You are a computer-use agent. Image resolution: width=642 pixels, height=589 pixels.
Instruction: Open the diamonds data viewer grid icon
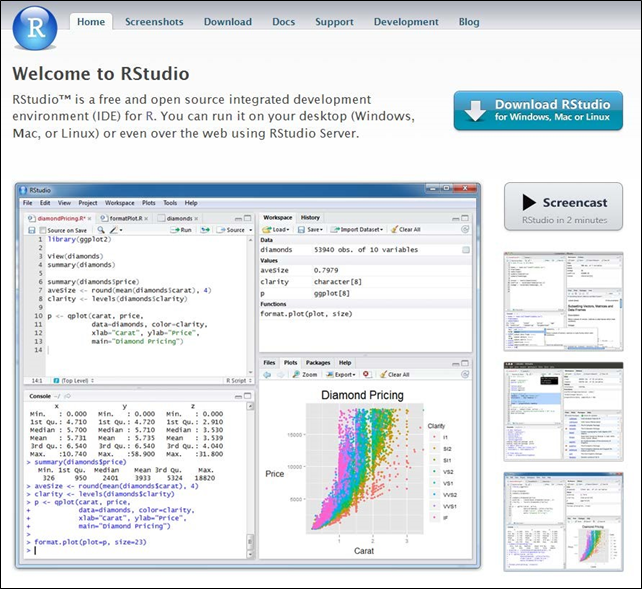[x=466, y=250]
